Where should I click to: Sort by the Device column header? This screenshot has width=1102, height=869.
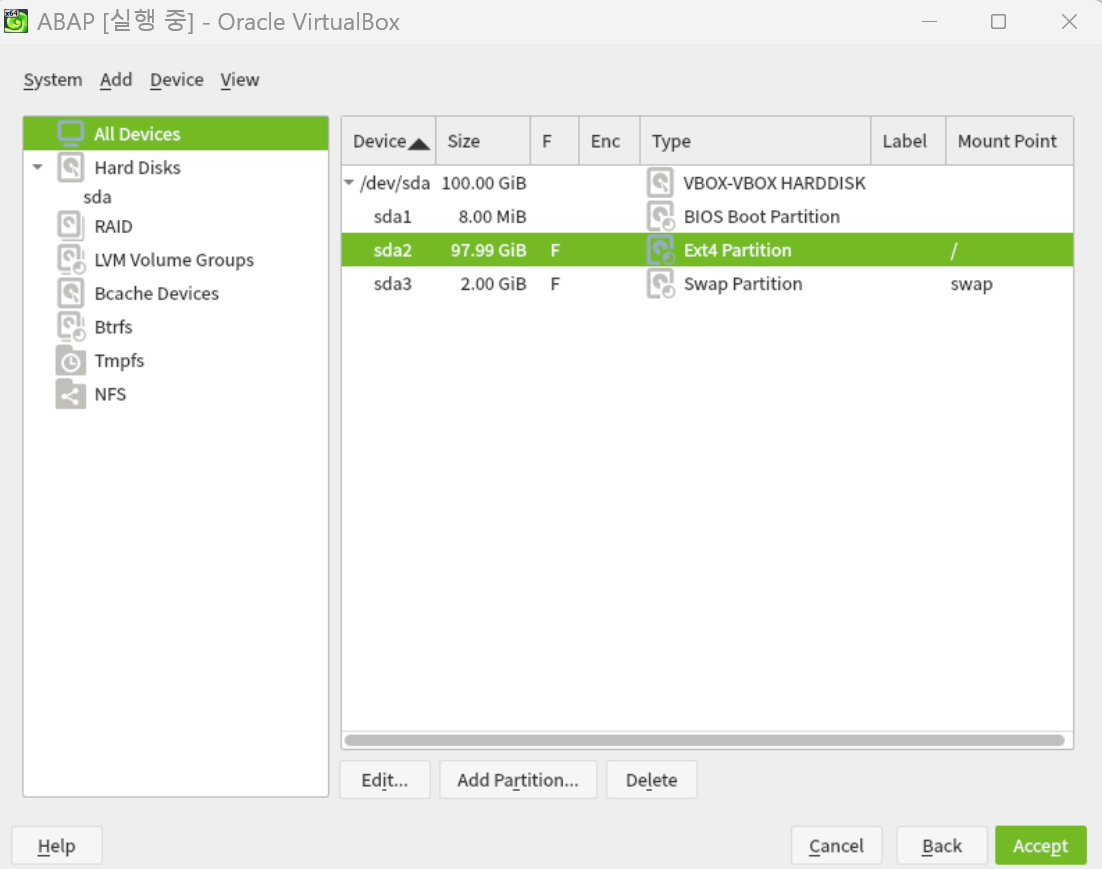389,141
